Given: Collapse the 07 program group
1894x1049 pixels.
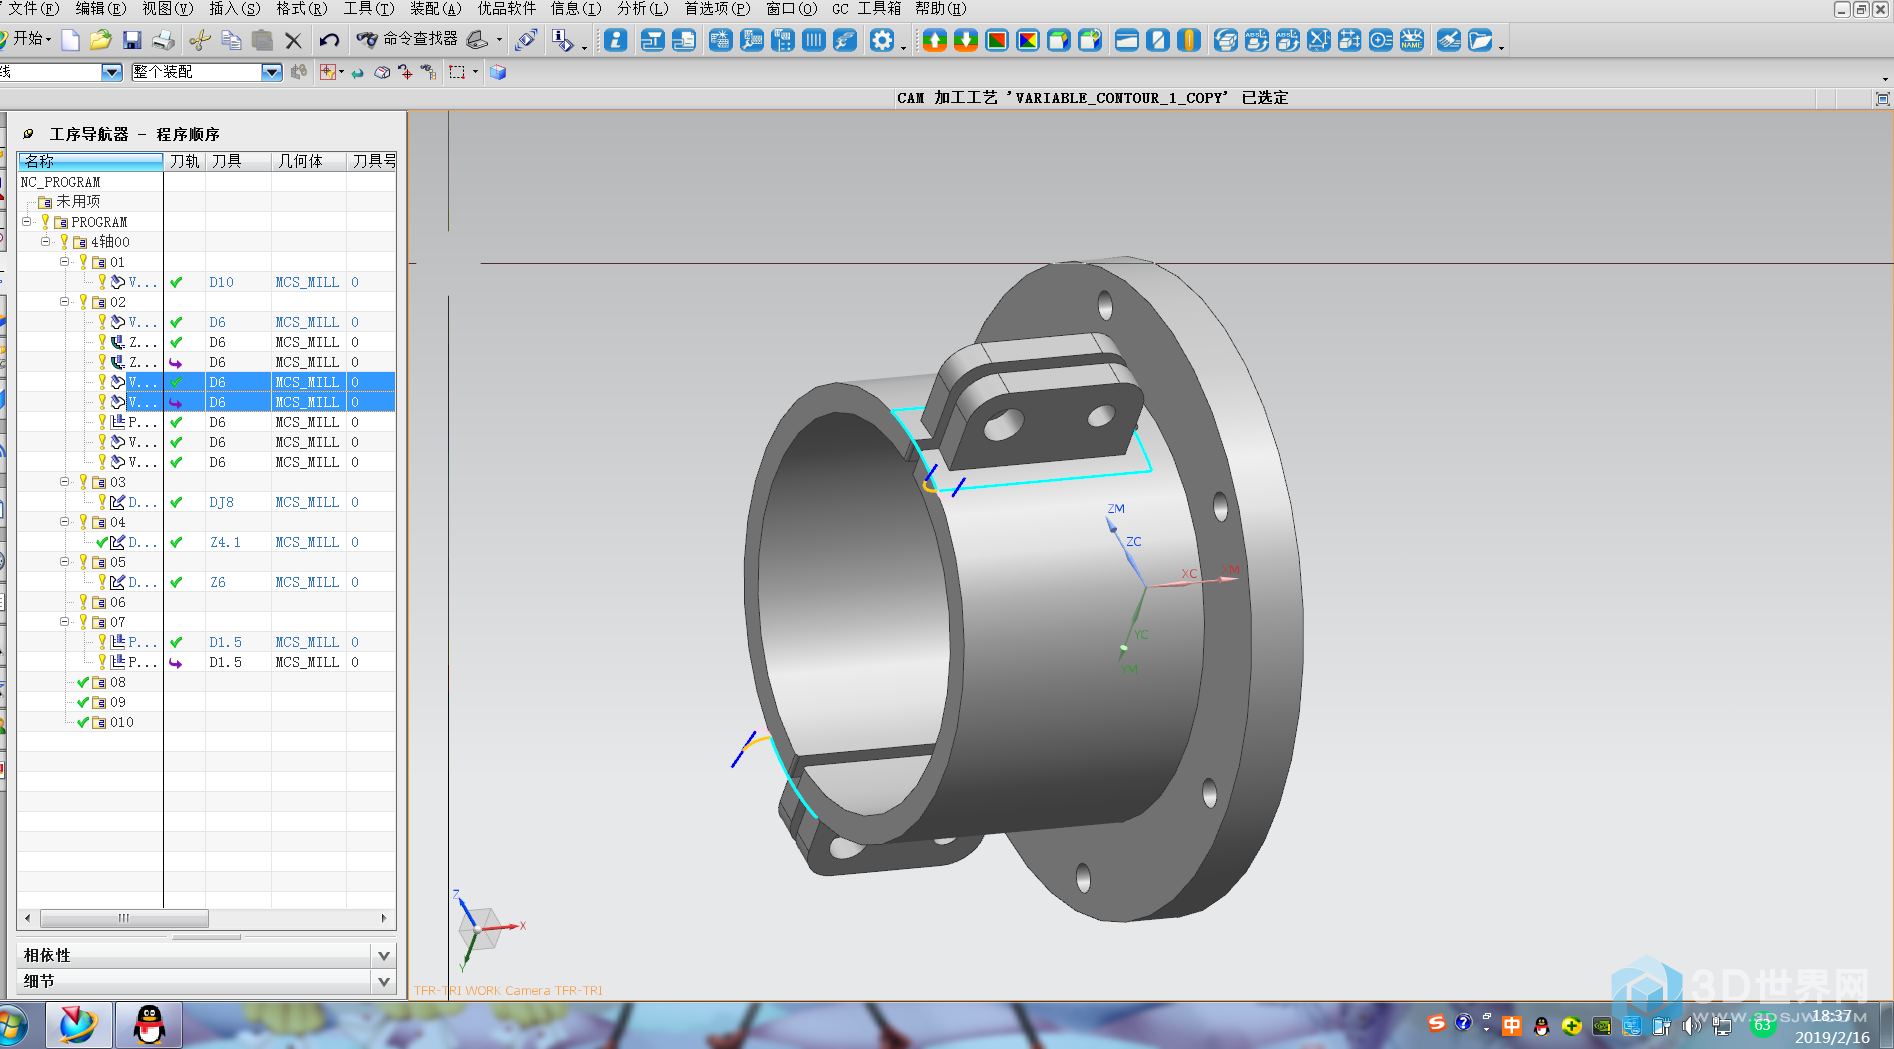Looking at the screenshot, I should click(64, 622).
